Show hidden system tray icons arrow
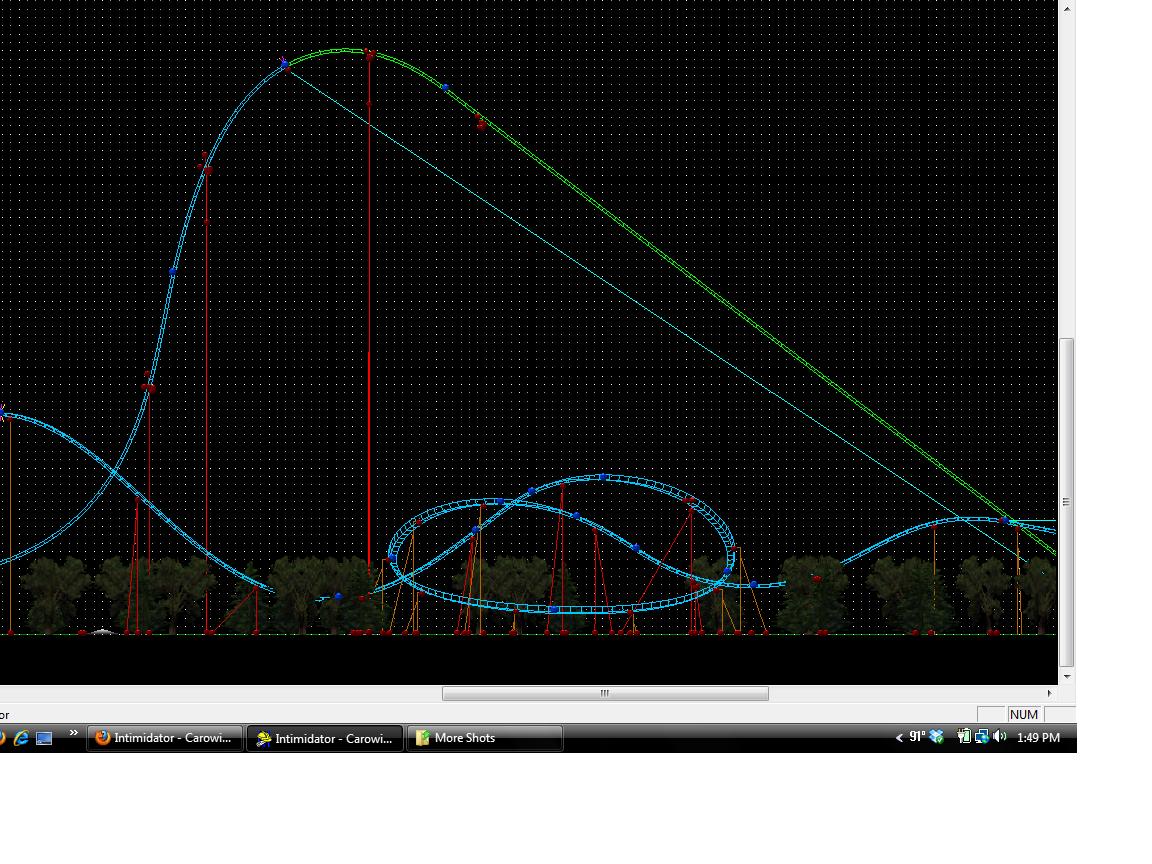Screen dimensions: 1152x864 point(899,738)
